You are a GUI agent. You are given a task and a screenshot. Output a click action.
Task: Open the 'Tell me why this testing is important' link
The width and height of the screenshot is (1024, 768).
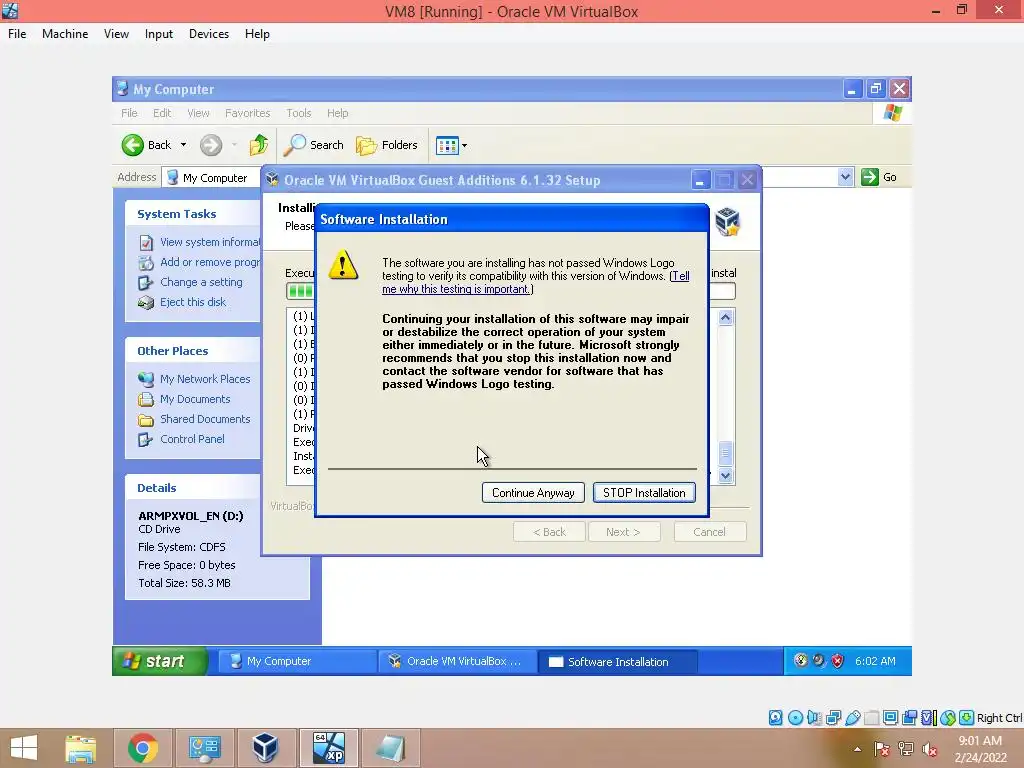tap(536, 282)
